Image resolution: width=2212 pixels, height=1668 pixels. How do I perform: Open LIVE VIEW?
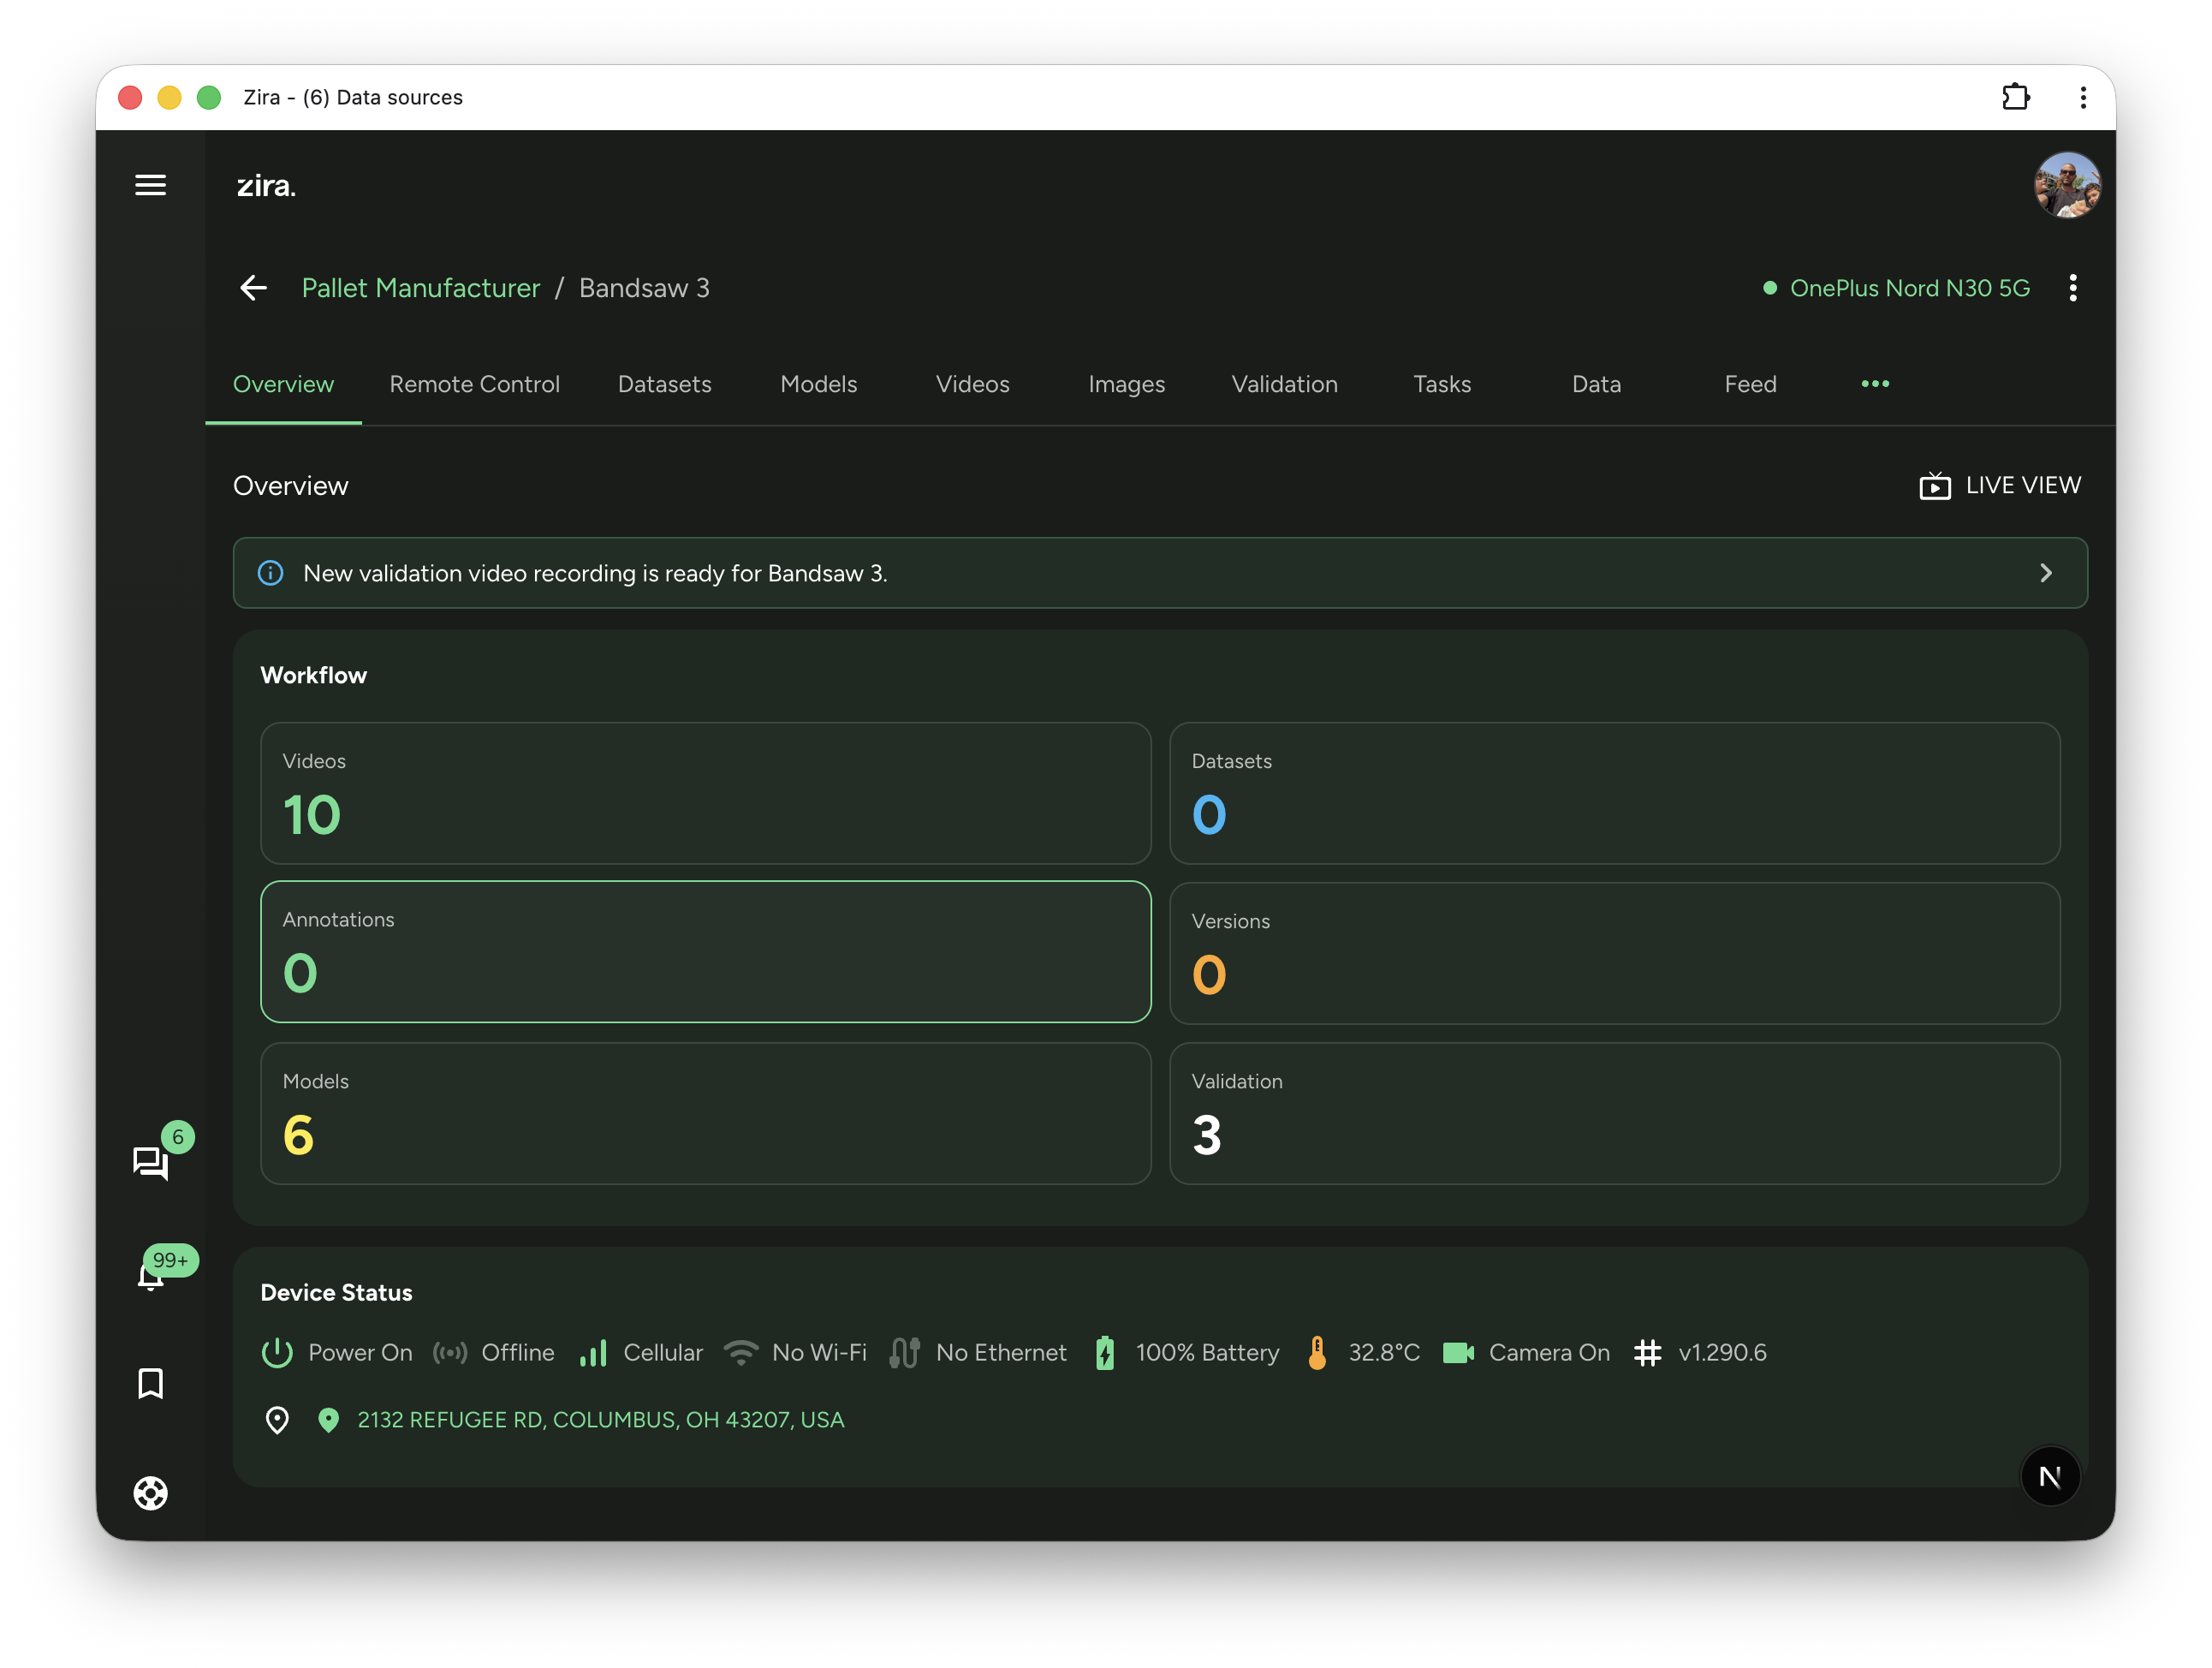click(2000, 485)
